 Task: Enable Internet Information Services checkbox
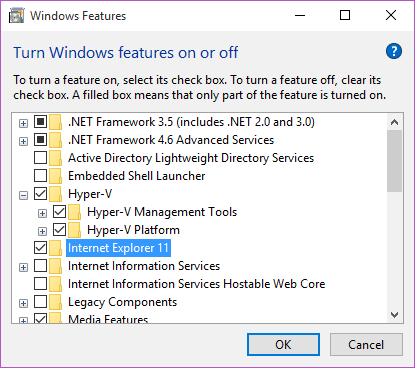point(40,266)
